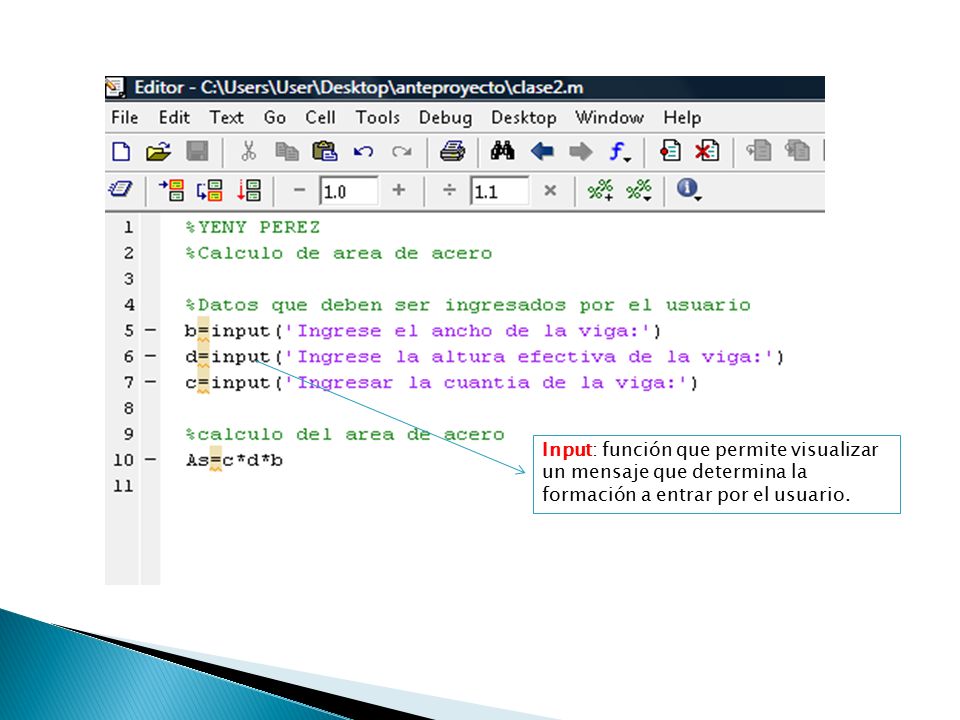Toggle breakpoint dash on line 6
The width and height of the screenshot is (960, 720).
click(x=150, y=356)
